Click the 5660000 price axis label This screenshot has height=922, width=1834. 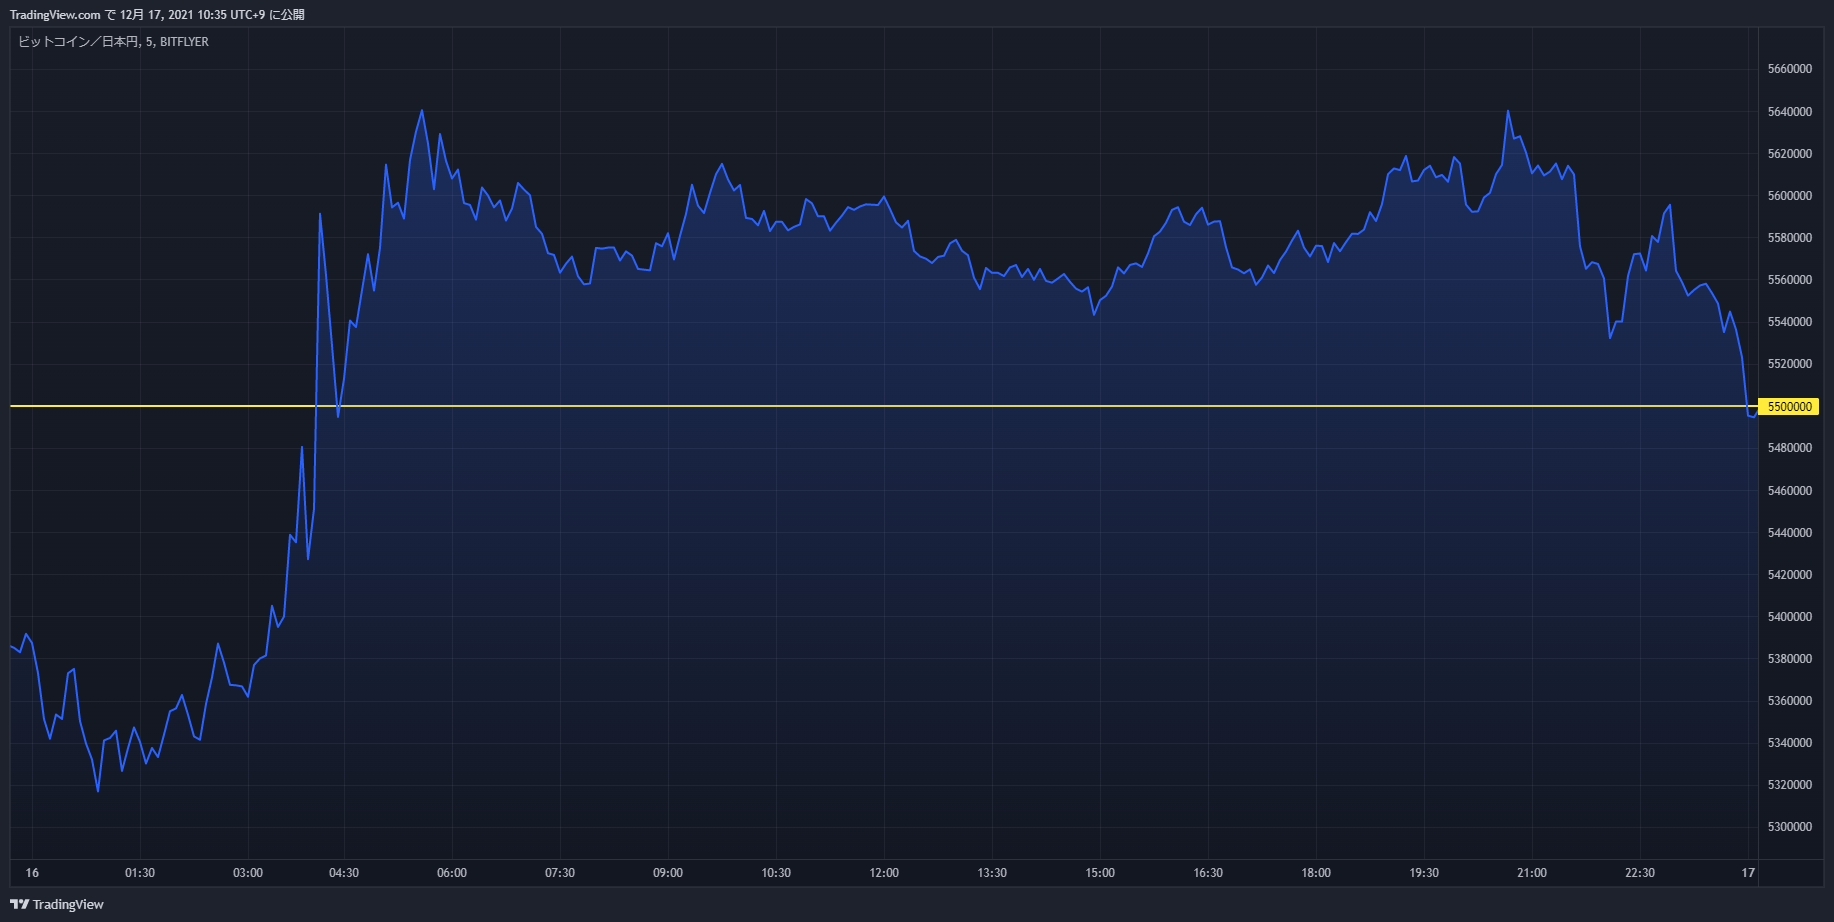point(1790,69)
